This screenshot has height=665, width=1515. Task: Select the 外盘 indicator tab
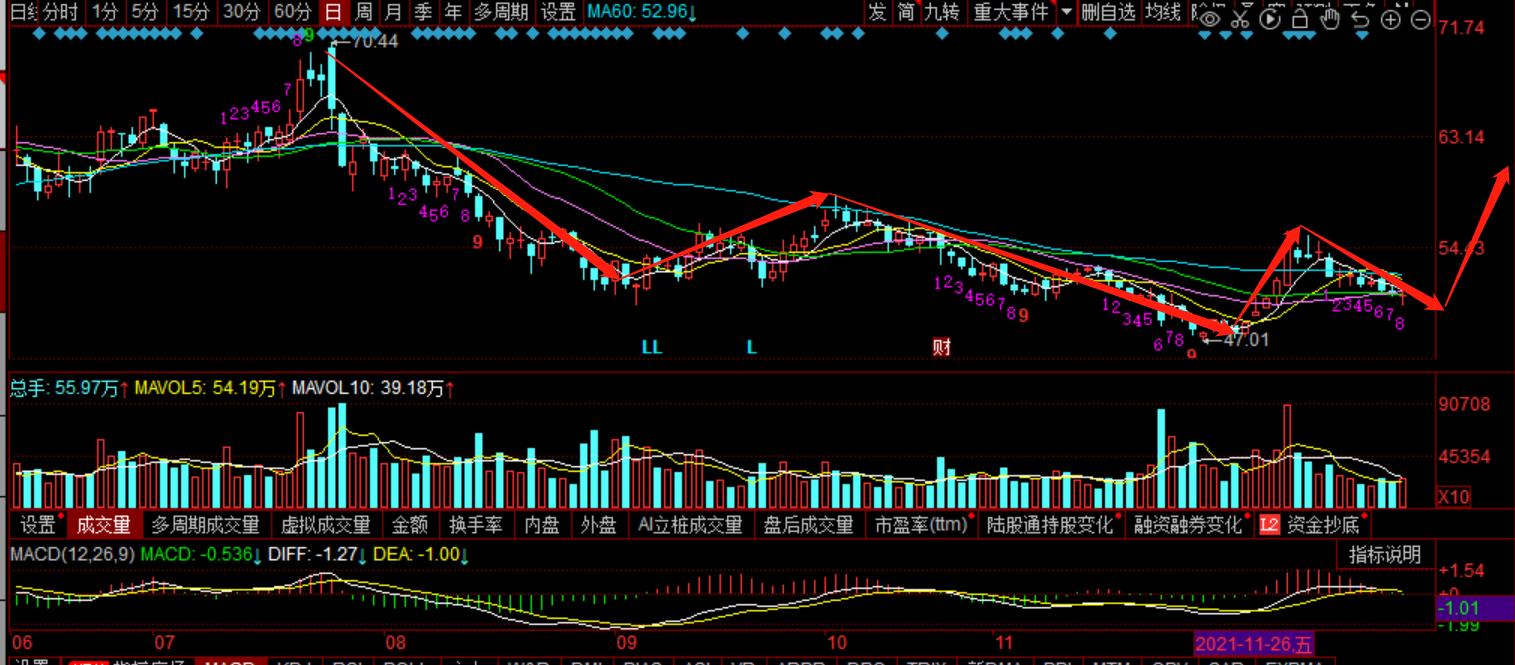[x=598, y=525]
